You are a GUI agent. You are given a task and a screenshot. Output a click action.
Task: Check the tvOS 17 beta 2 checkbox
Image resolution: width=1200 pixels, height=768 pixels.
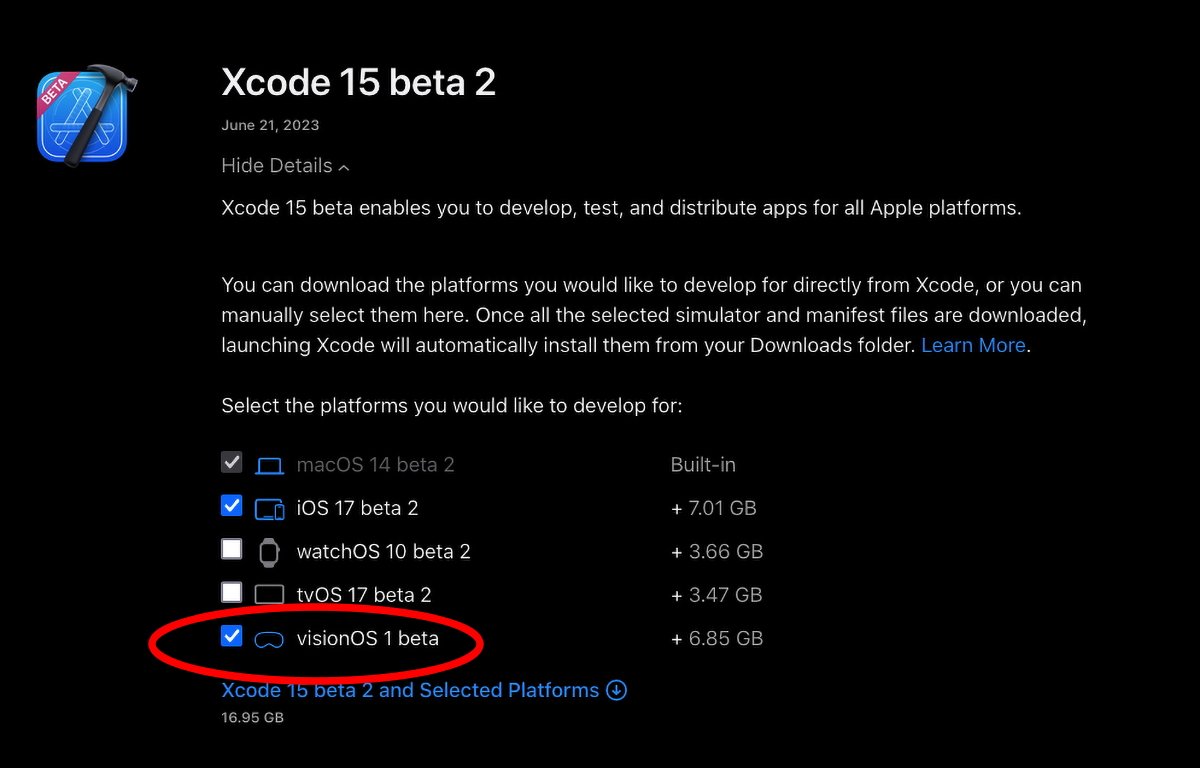[x=232, y=592]
